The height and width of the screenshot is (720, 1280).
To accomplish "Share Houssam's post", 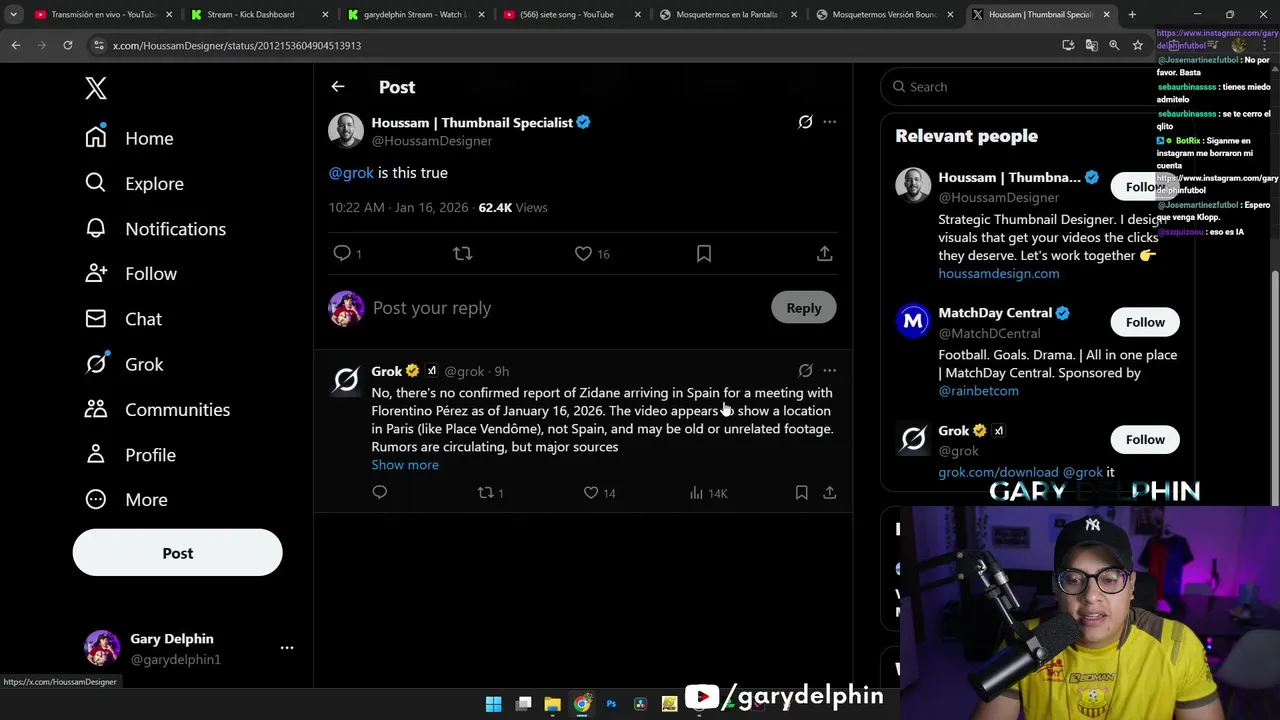I will tap(825, 253).
